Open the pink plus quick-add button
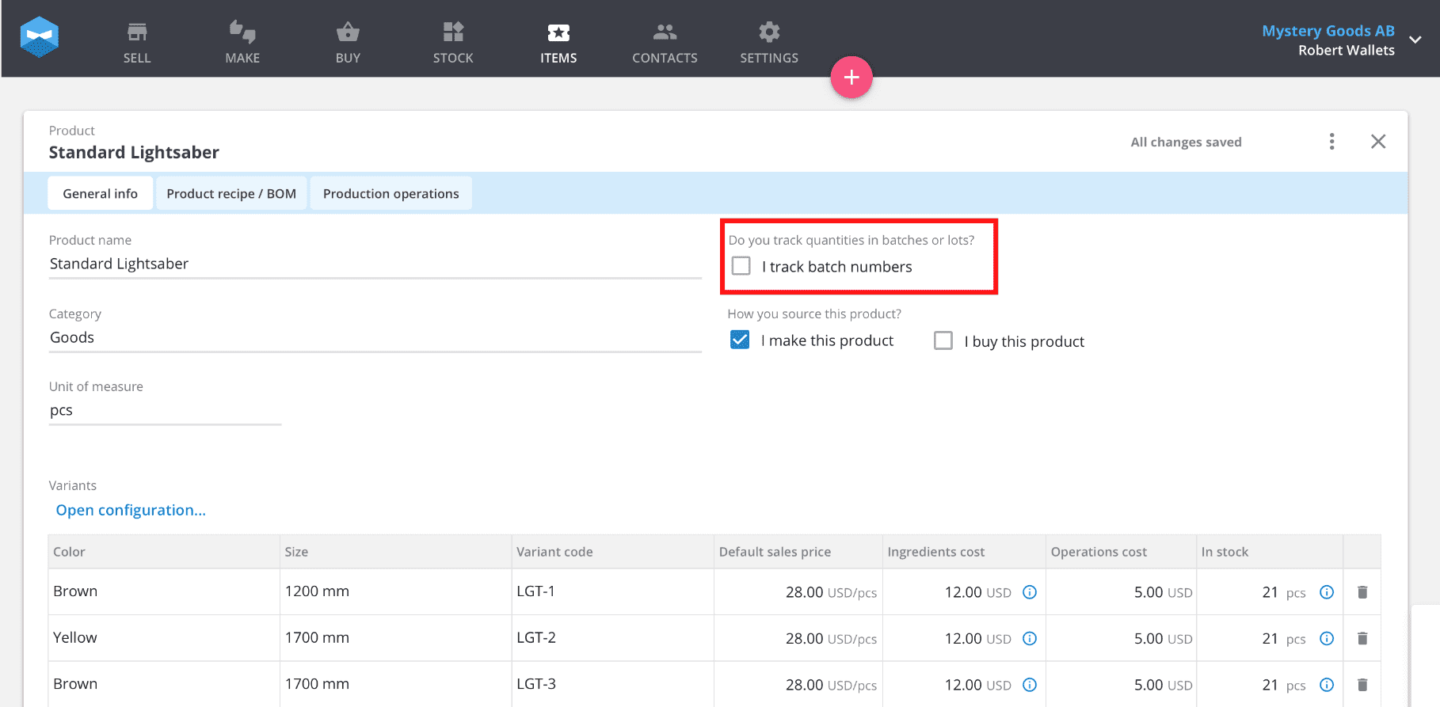The image size is (1440, 707). 851,77
